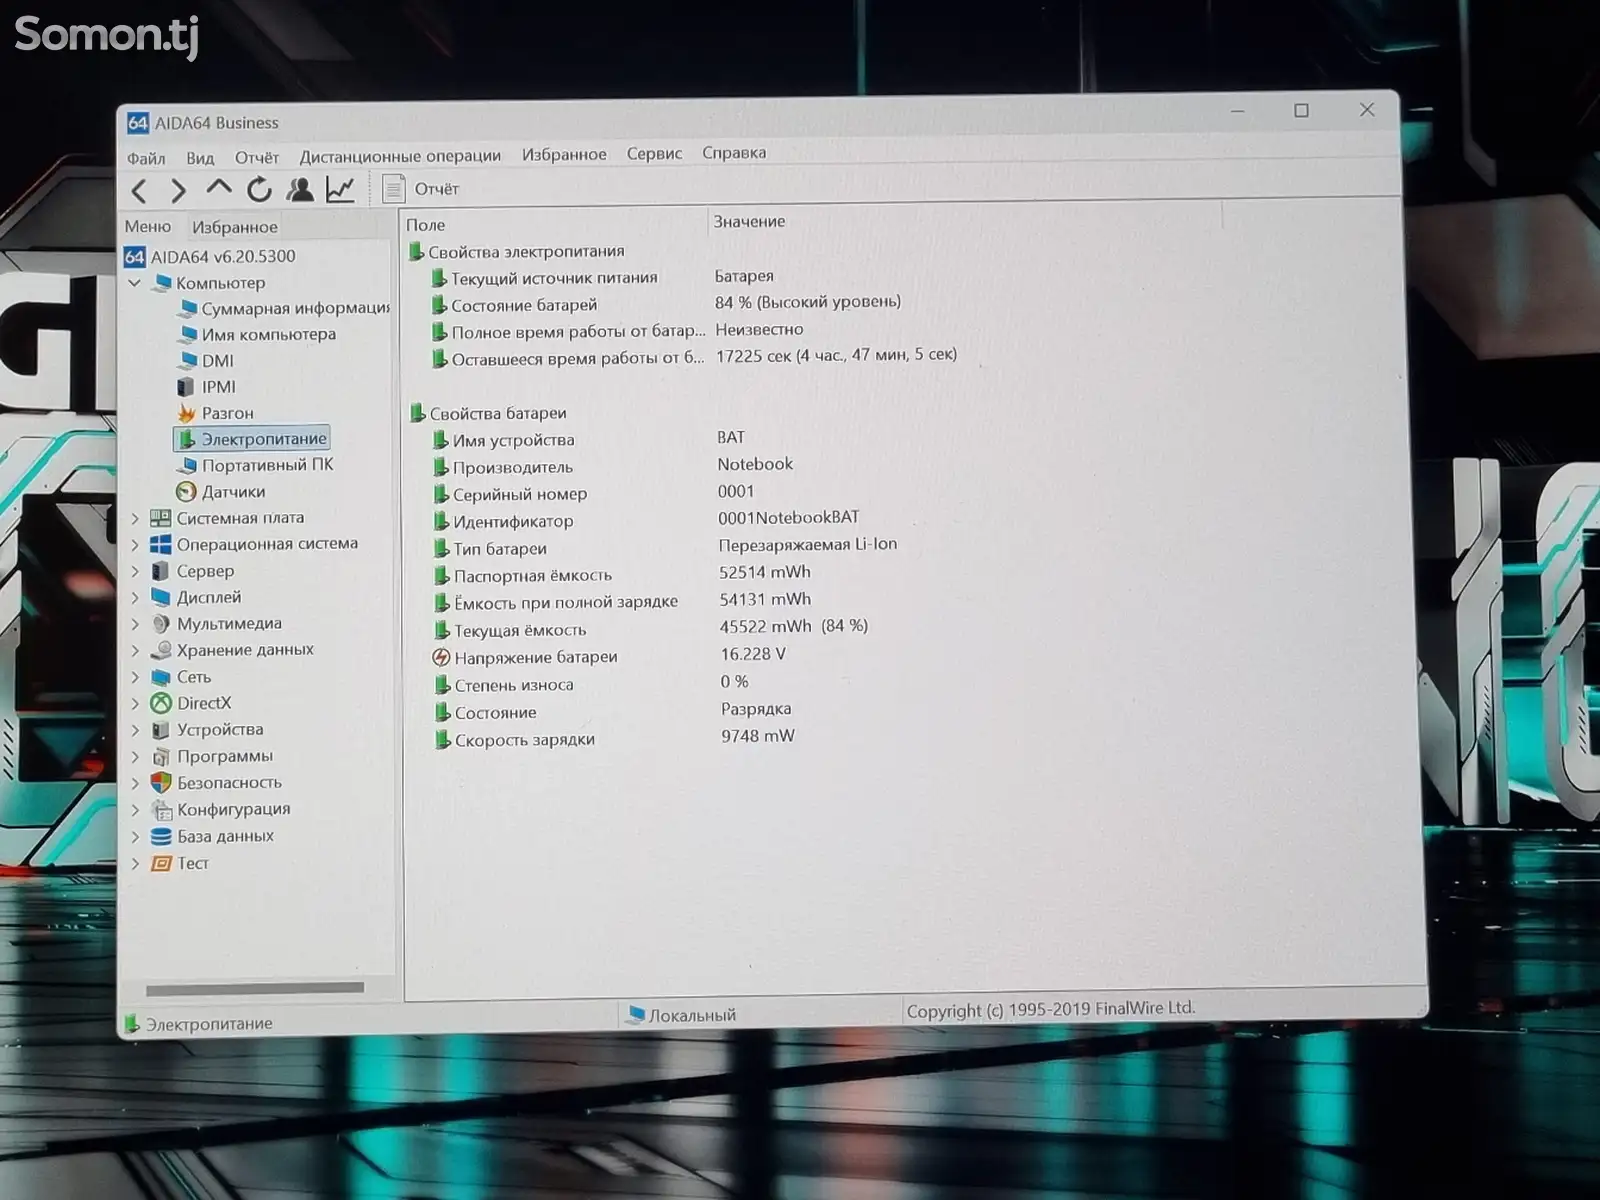Select the AIDA64 v6.20.5300 root node
The height and width of the screenshot is (1200, 1600).
coord(211,256)
